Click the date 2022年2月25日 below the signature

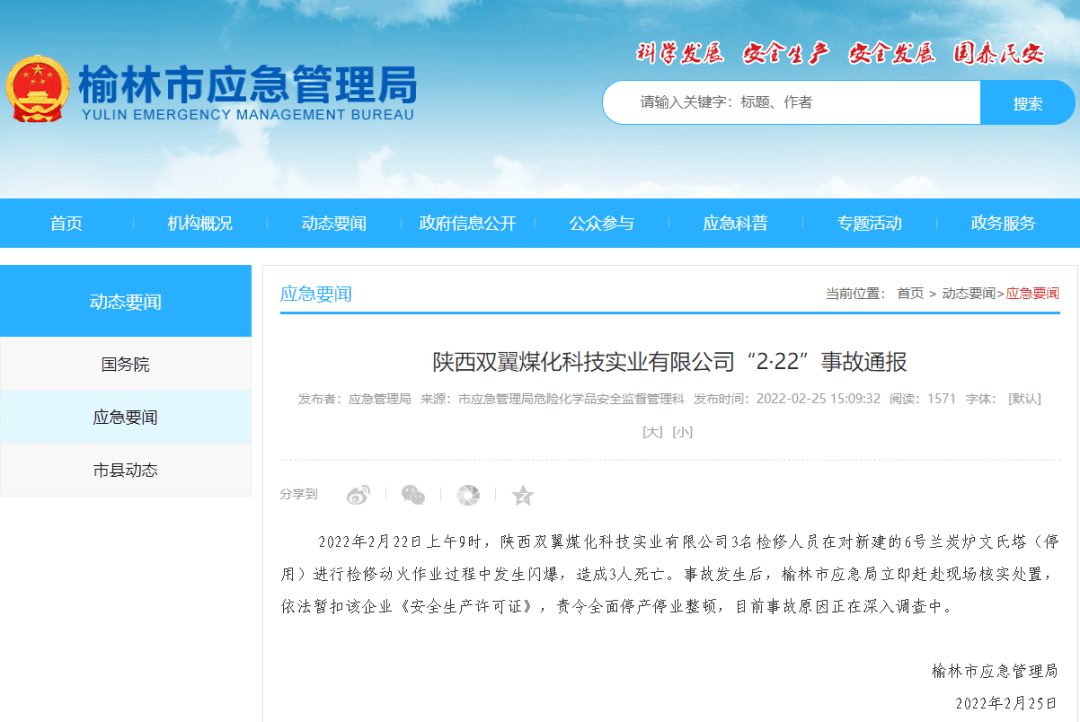pos(1006,703)
